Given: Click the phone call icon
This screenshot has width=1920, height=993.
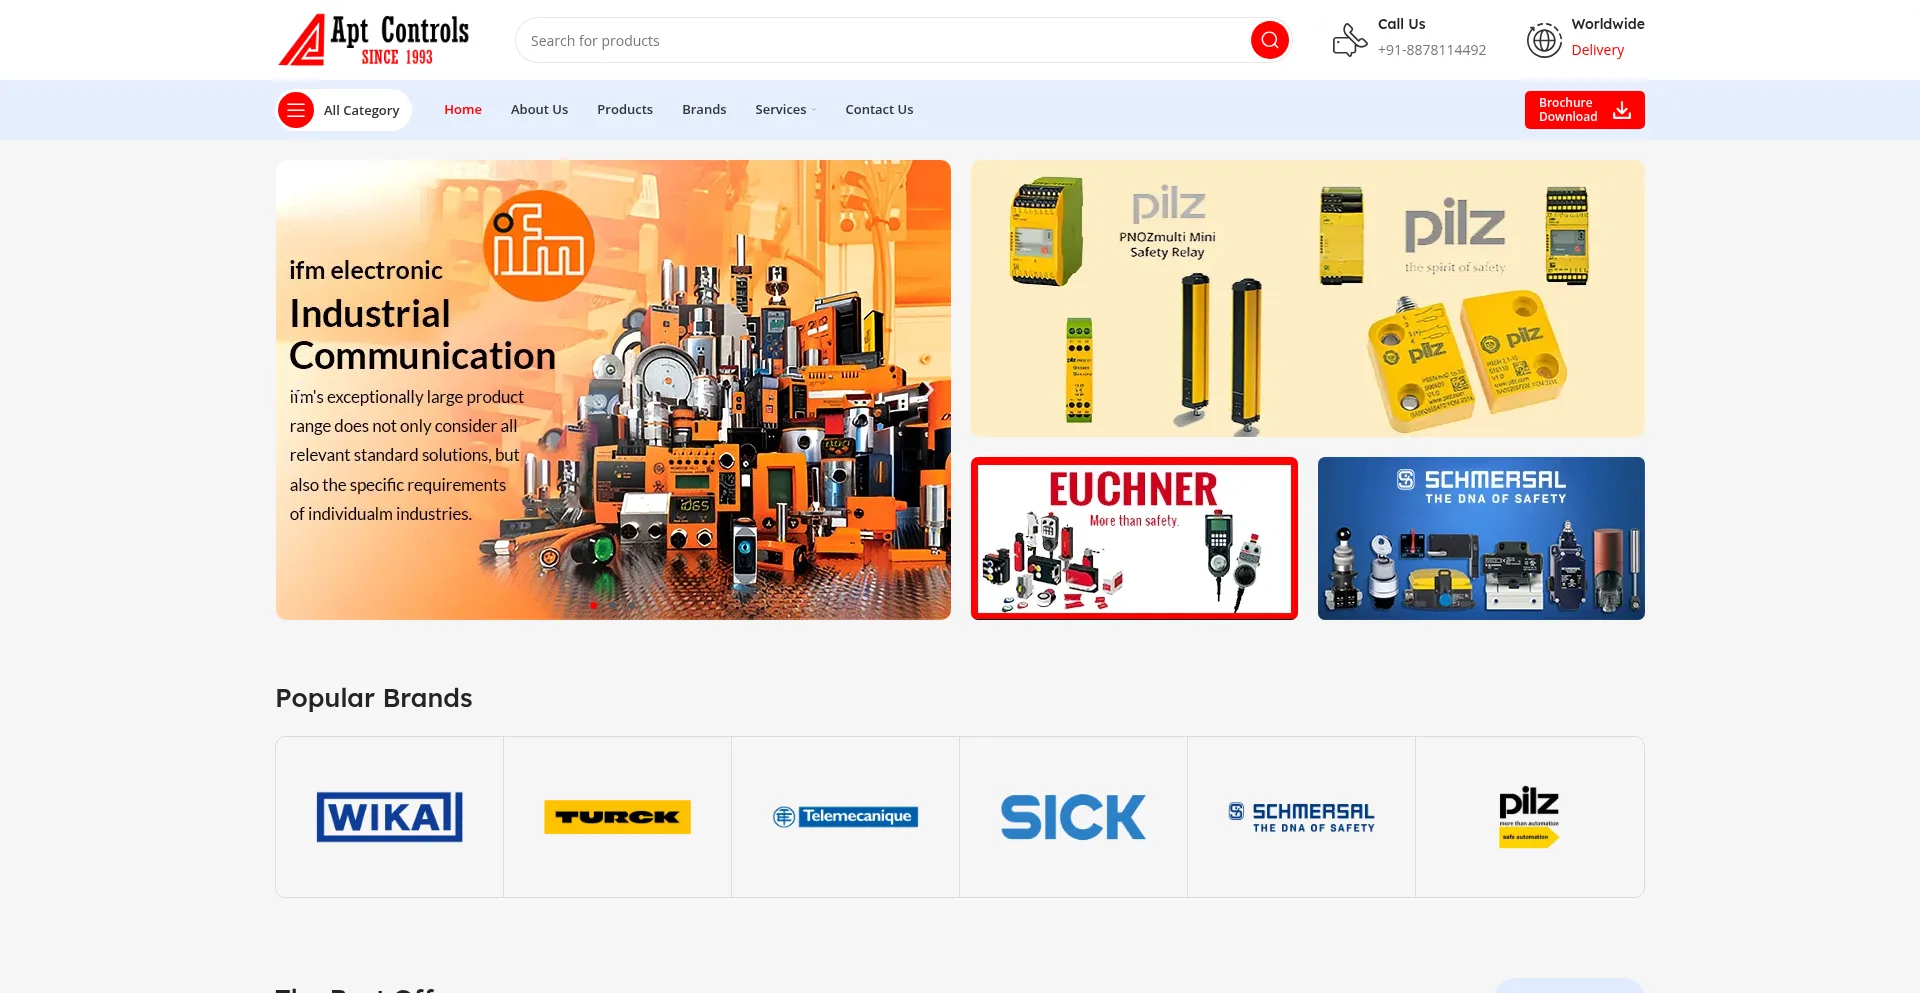Looking at the screenshot, I should pos(1349,40).
